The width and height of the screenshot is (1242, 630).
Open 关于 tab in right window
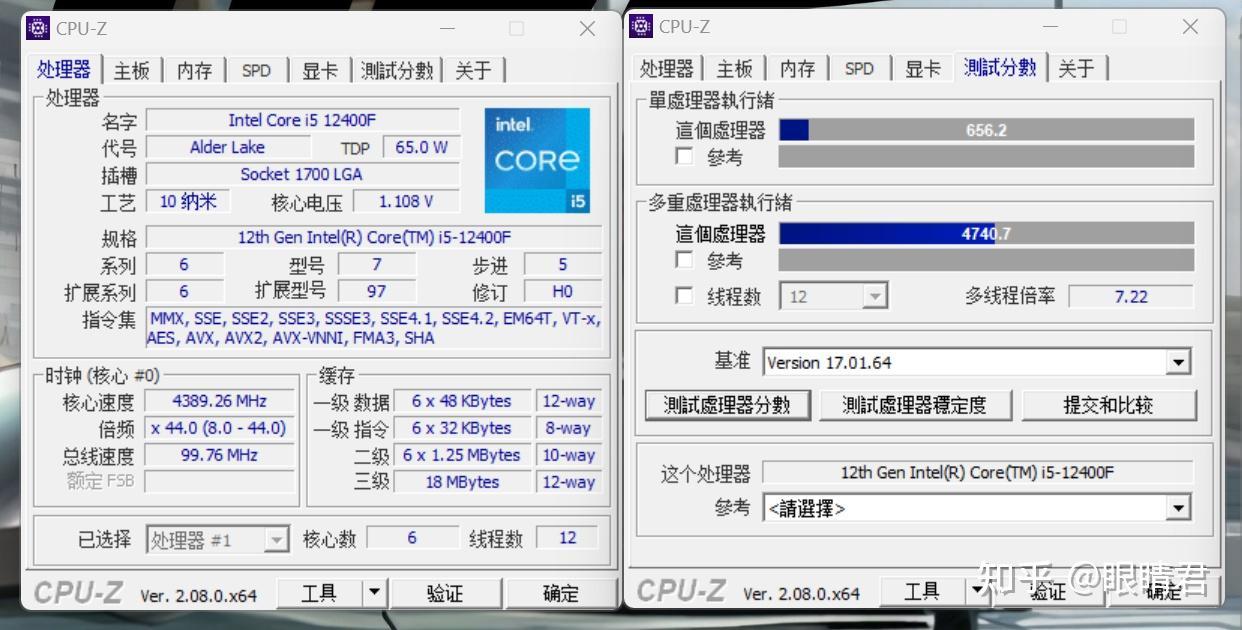pyautogui.click(x=1076, y=68)
